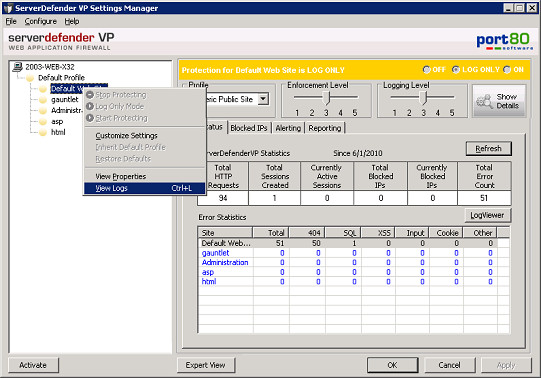This screenshot has height=378, width=541.
Task: Open the LogViewer button
Action: pyautogui.click(x=487, y=215)
